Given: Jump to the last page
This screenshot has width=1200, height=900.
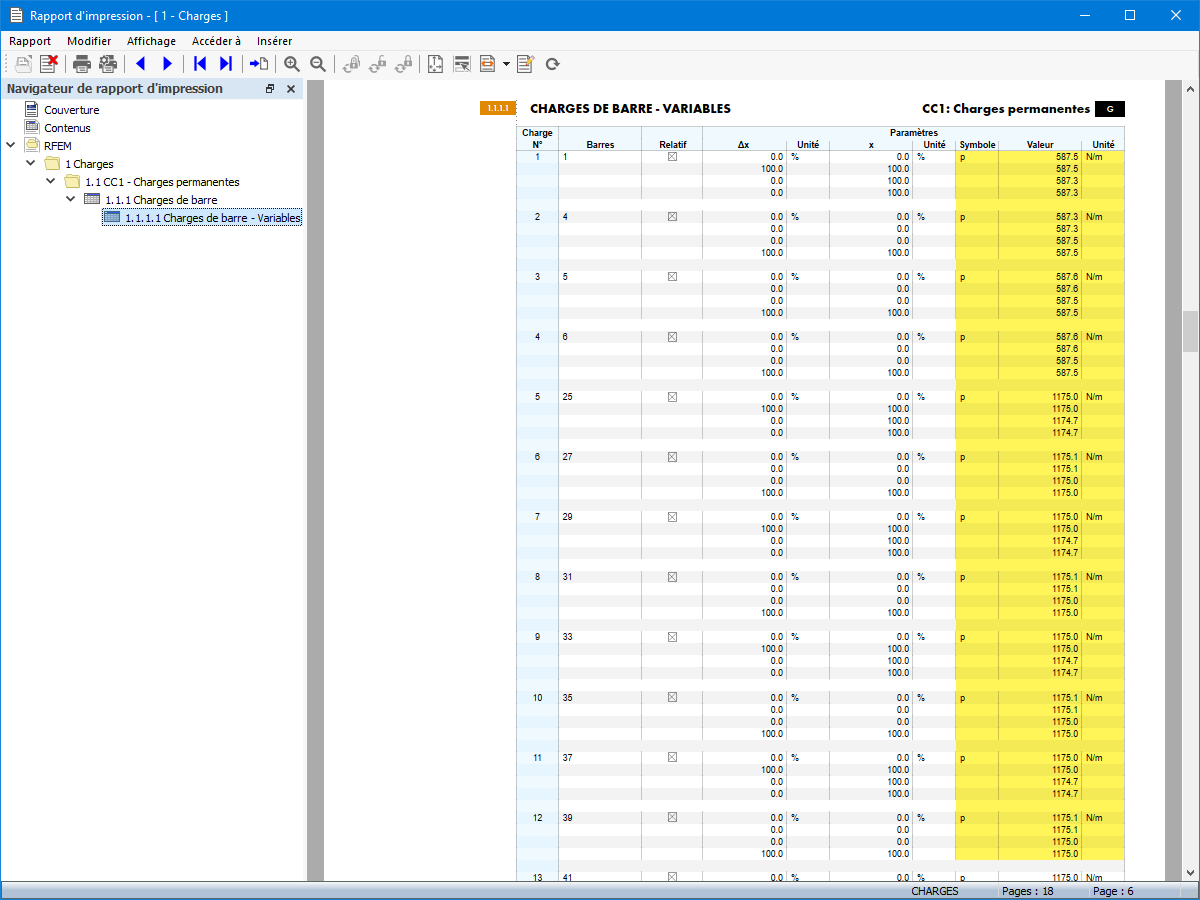Looking at the screenshot, I should [x=226, y=64].
